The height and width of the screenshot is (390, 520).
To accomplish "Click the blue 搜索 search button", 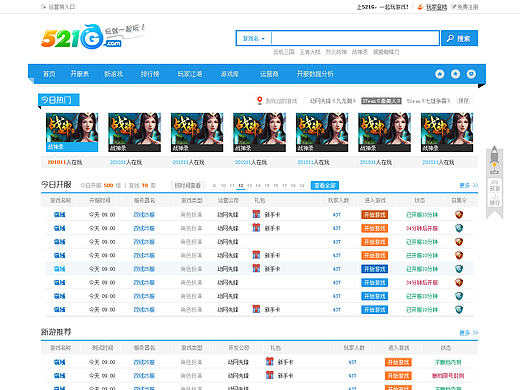I will [x=459, y=38].
